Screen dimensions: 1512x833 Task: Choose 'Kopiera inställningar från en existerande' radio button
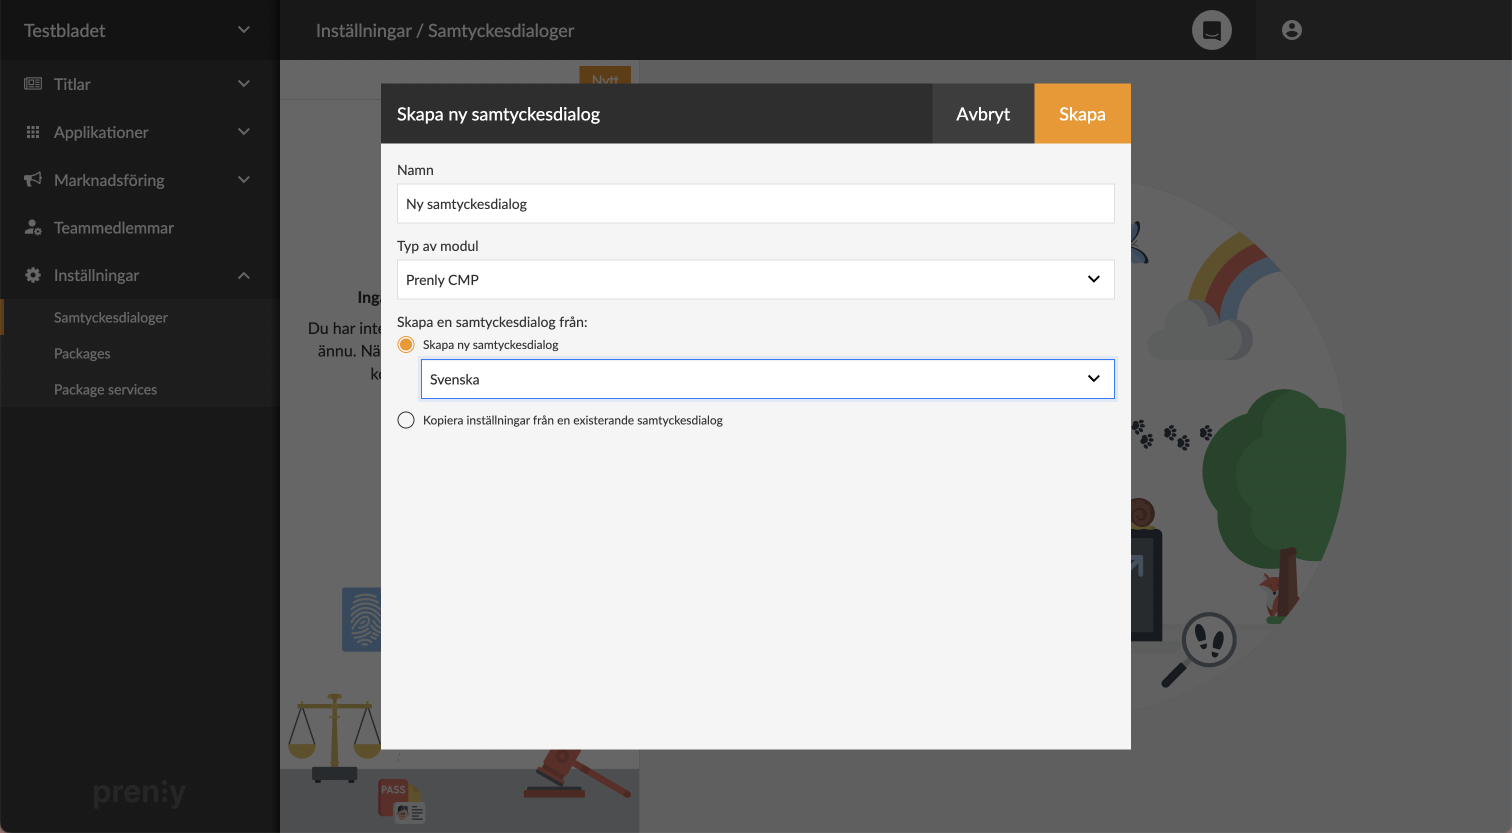click(x=406, y=420)
